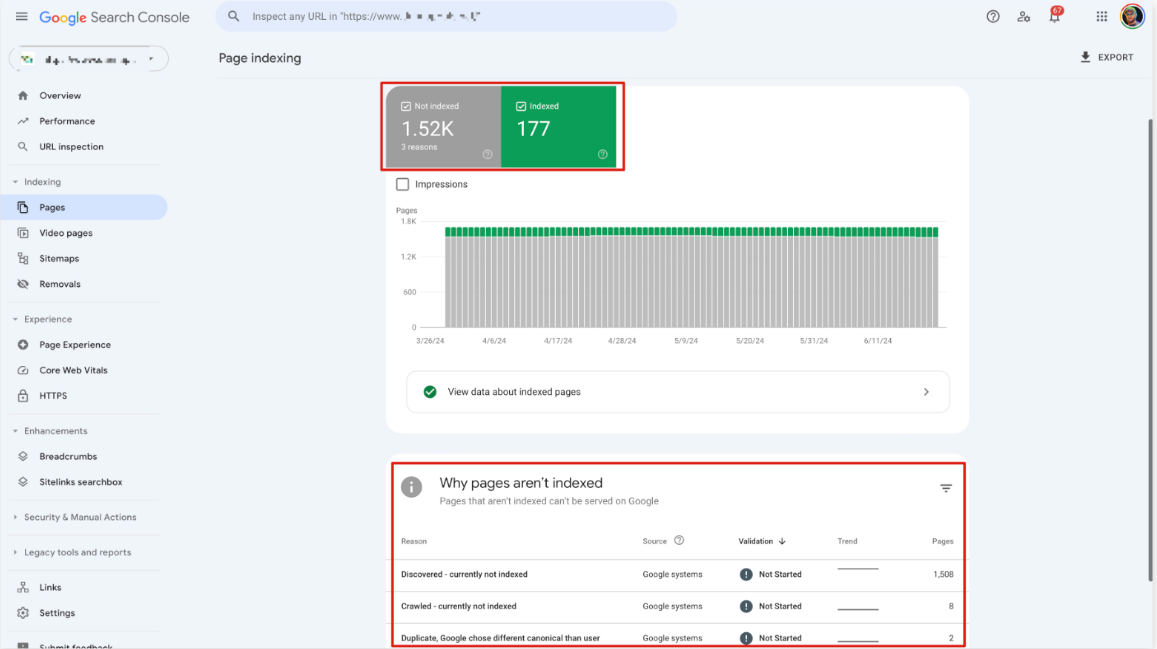Click the Help question mark icon
This screenshot has width=1157, height=649.
tap(993, 17)
